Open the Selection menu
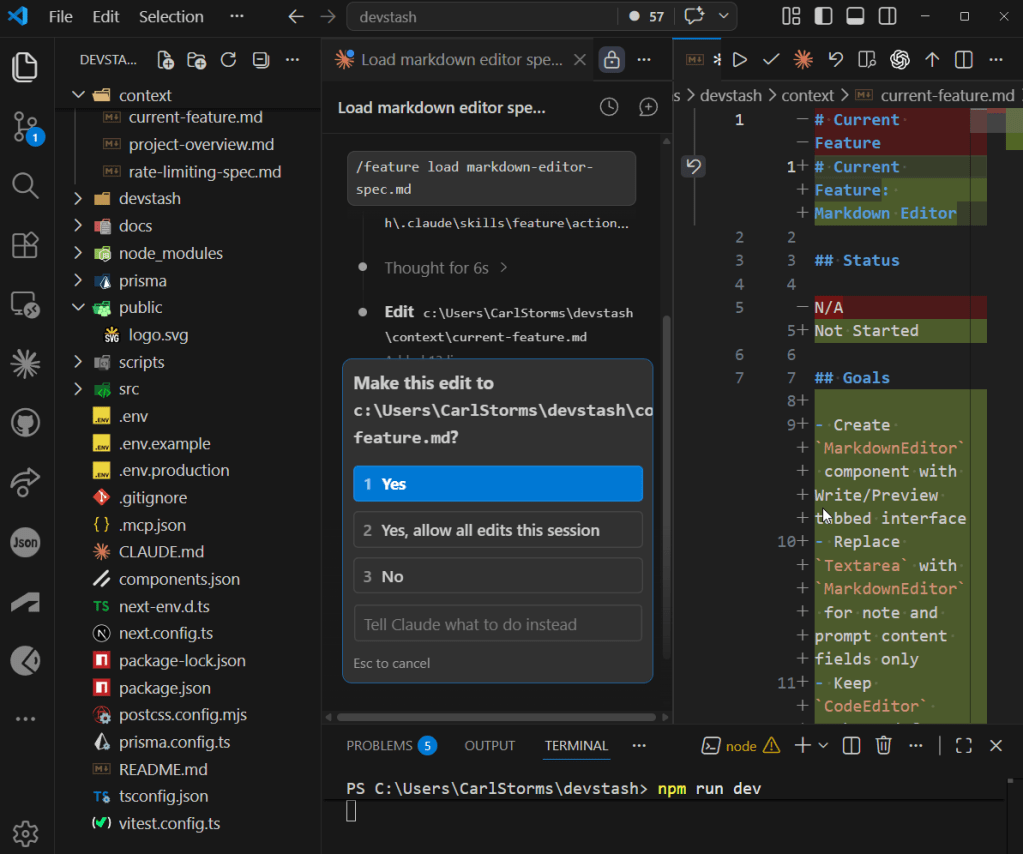This screenshot has height=854, width=1023. pyautogui.click(x=171, y=17)
